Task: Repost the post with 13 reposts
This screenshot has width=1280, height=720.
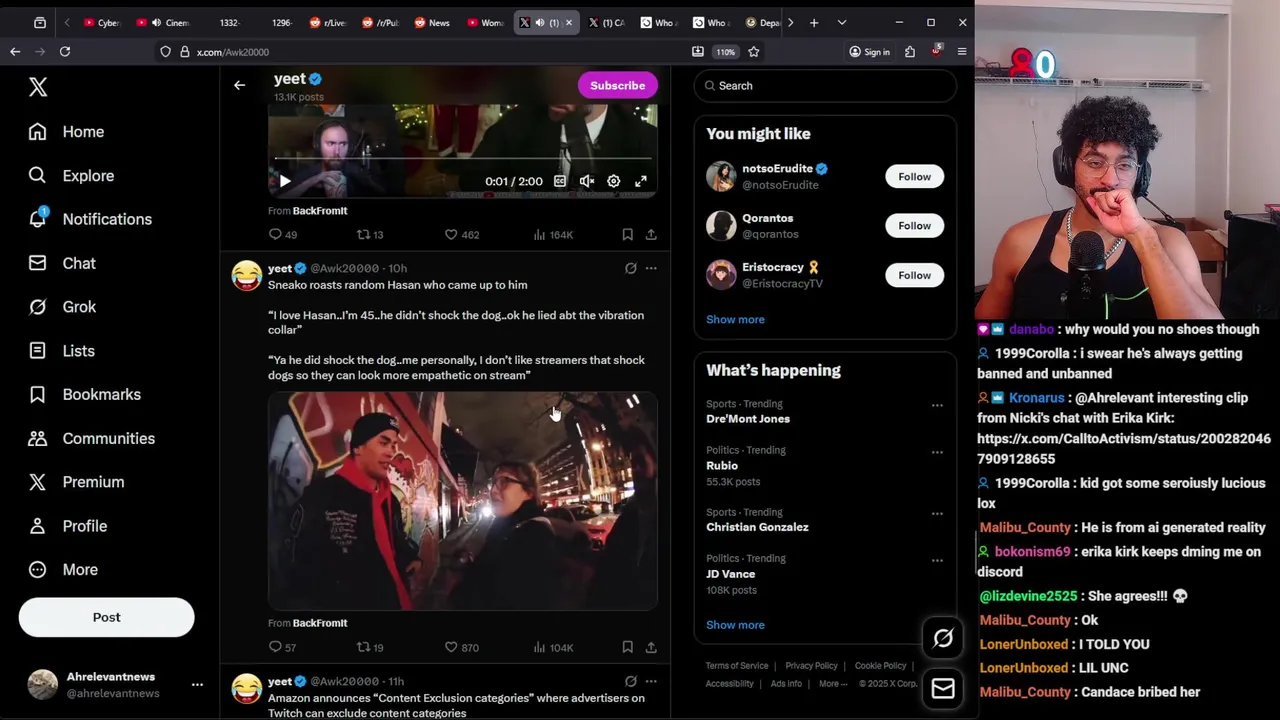Action: click(370, 234)
